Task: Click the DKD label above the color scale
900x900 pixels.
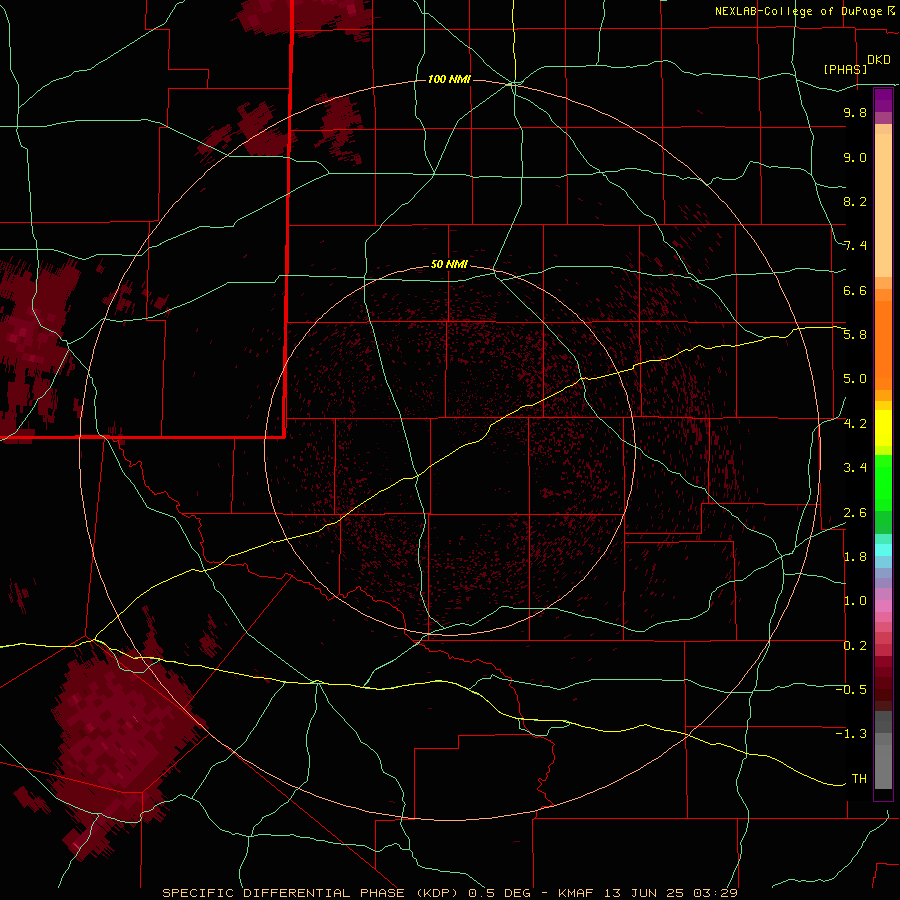Action: [x=878, y=60]
